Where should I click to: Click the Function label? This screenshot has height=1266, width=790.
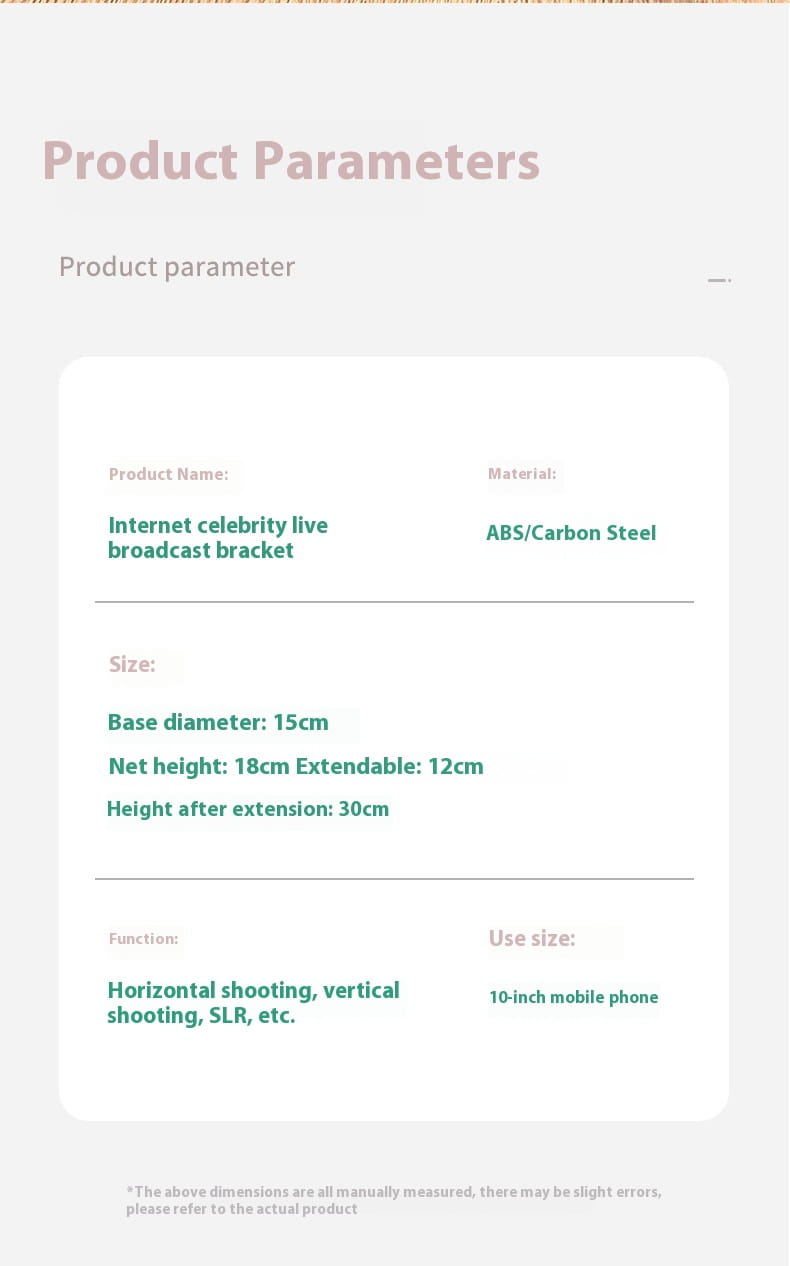tap(143, 939)
